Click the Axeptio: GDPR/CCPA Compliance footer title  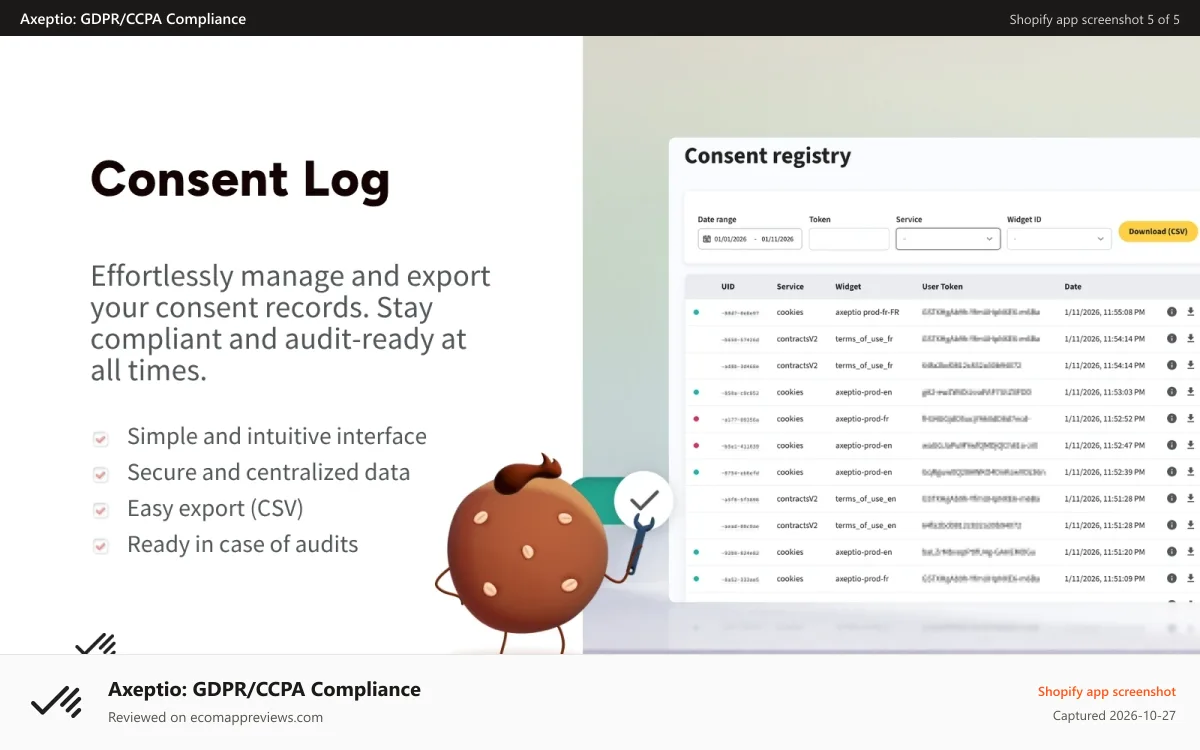point(264,689)
